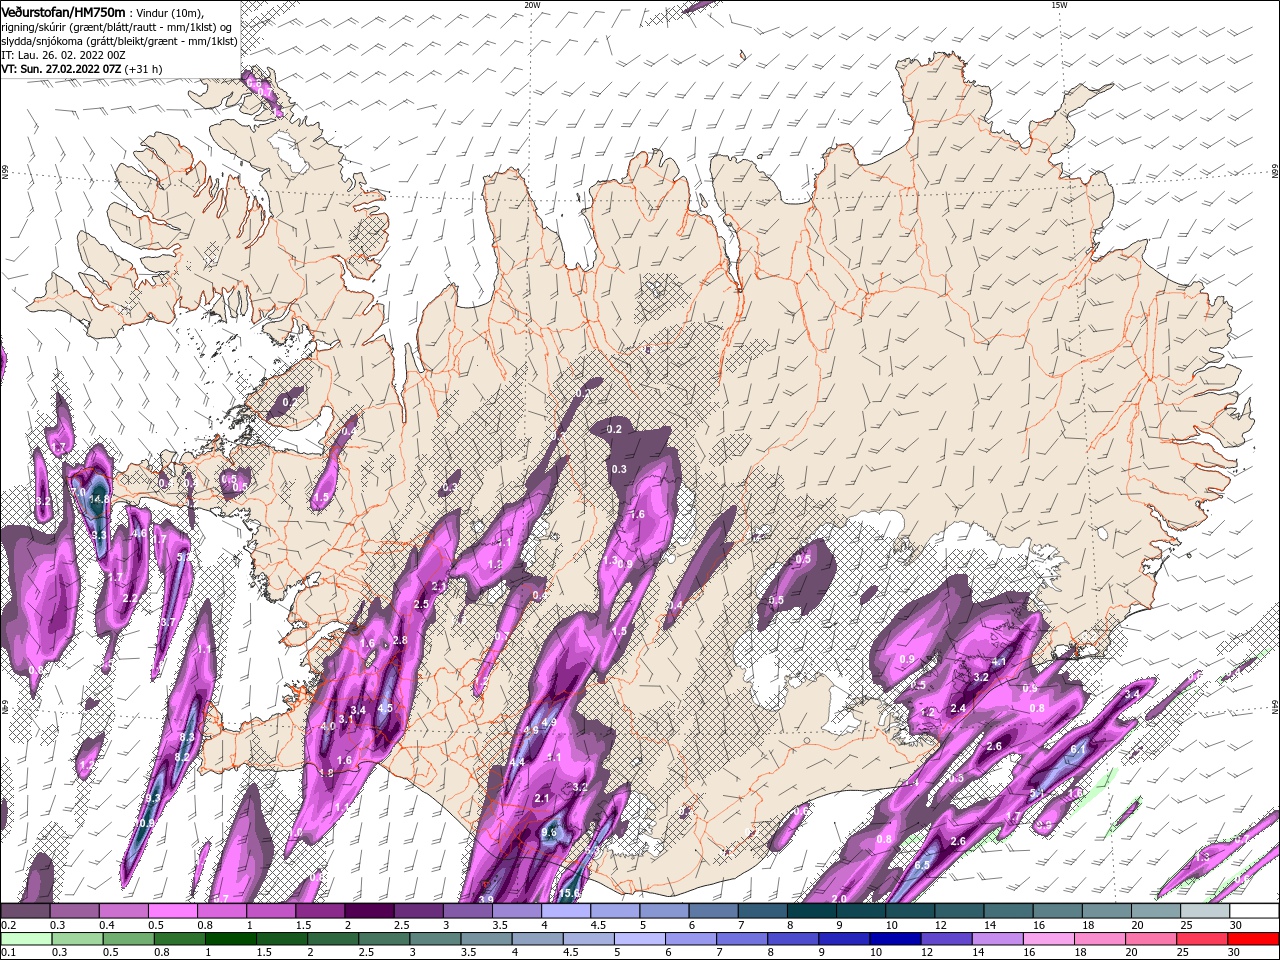Viewport: 1280px width, 960px height.
Task: Pick the bright pink top-row swatch from 0.5 to 0.8
Action: [172, 911]
